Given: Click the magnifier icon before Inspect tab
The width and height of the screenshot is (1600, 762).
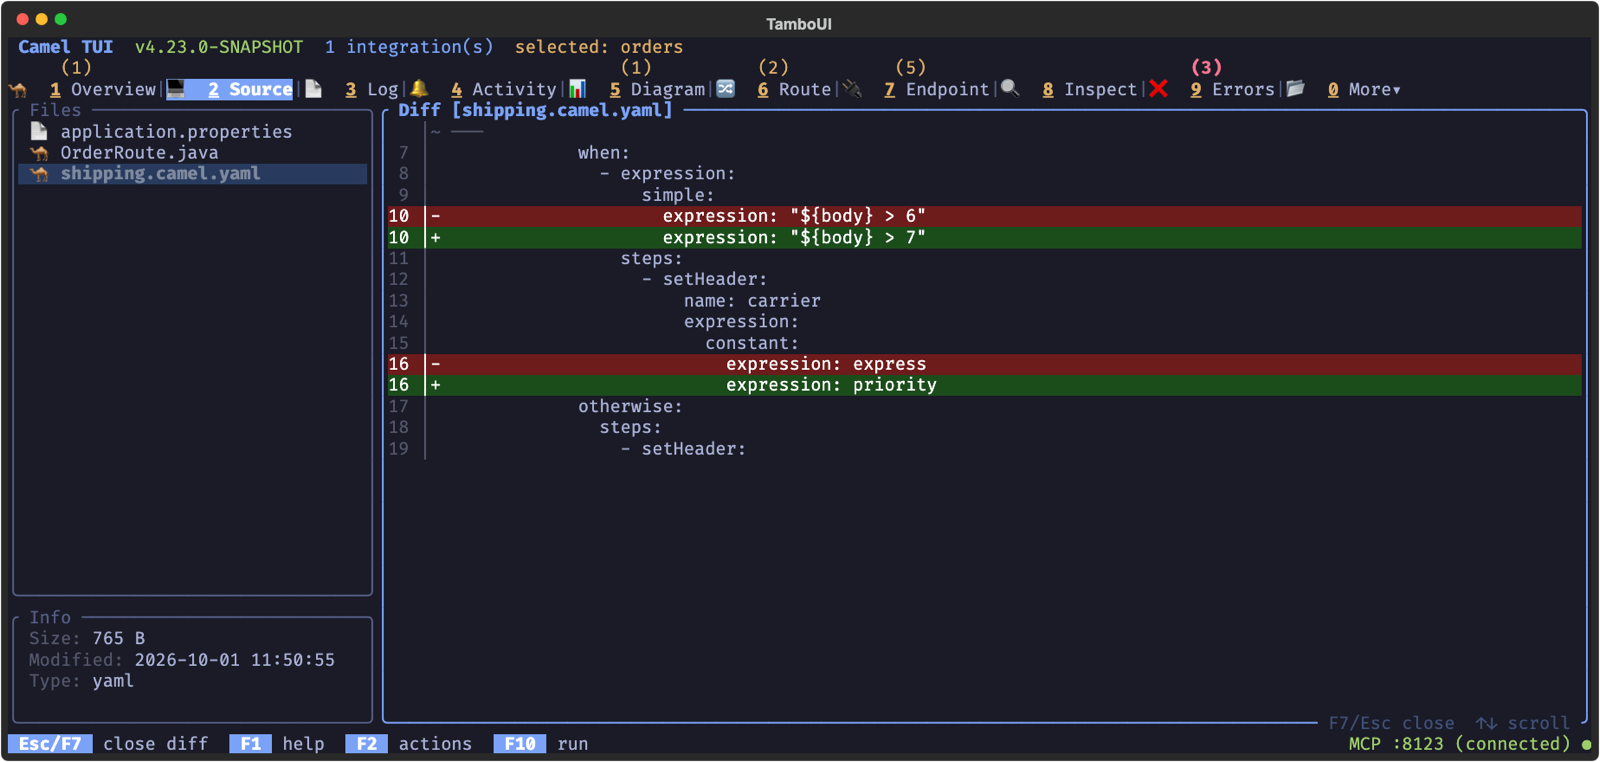Looking at the screenshot, I should tap(1010, 89).
